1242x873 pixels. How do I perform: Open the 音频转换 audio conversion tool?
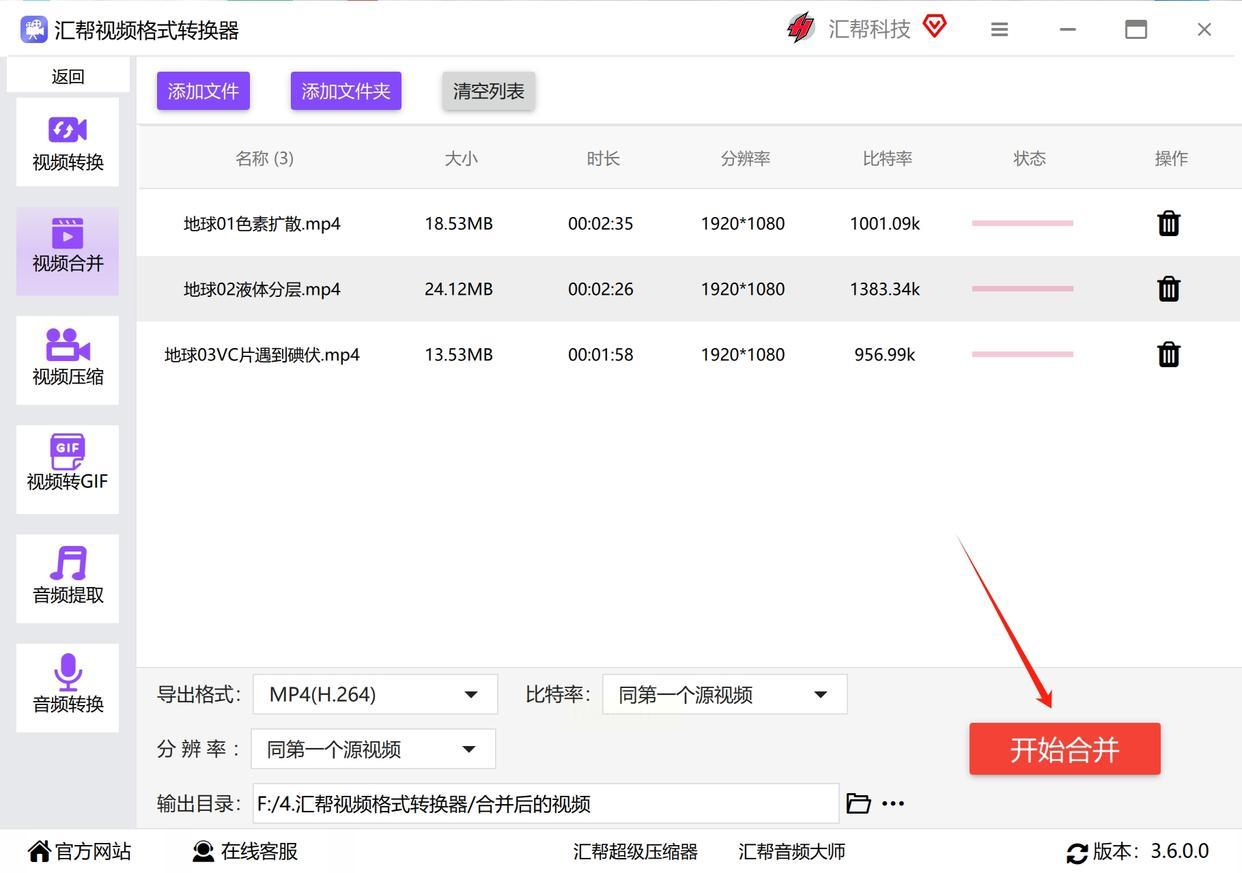pyautogui.click(x=67, y=687)
